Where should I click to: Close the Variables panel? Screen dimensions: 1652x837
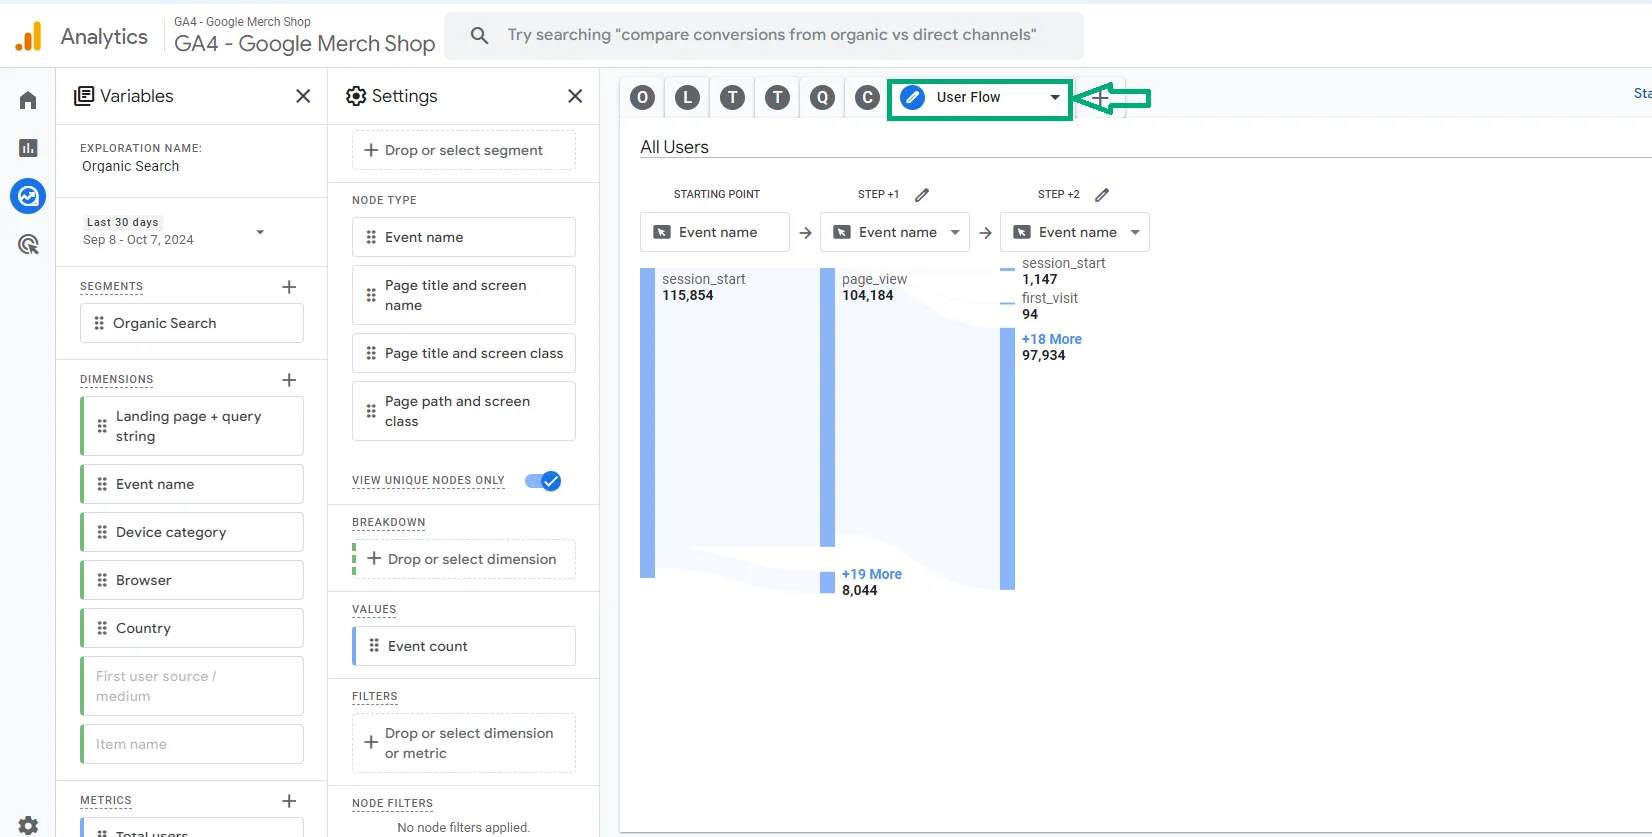303,96
